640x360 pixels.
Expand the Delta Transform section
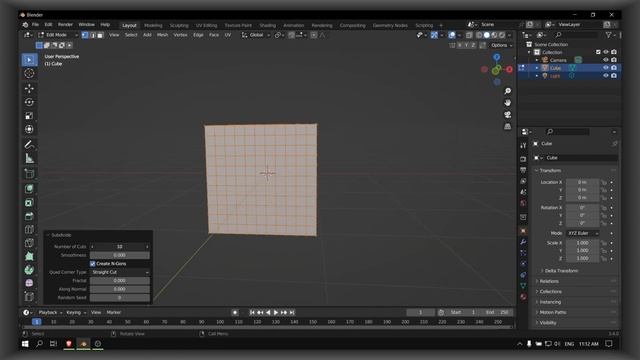559,271
